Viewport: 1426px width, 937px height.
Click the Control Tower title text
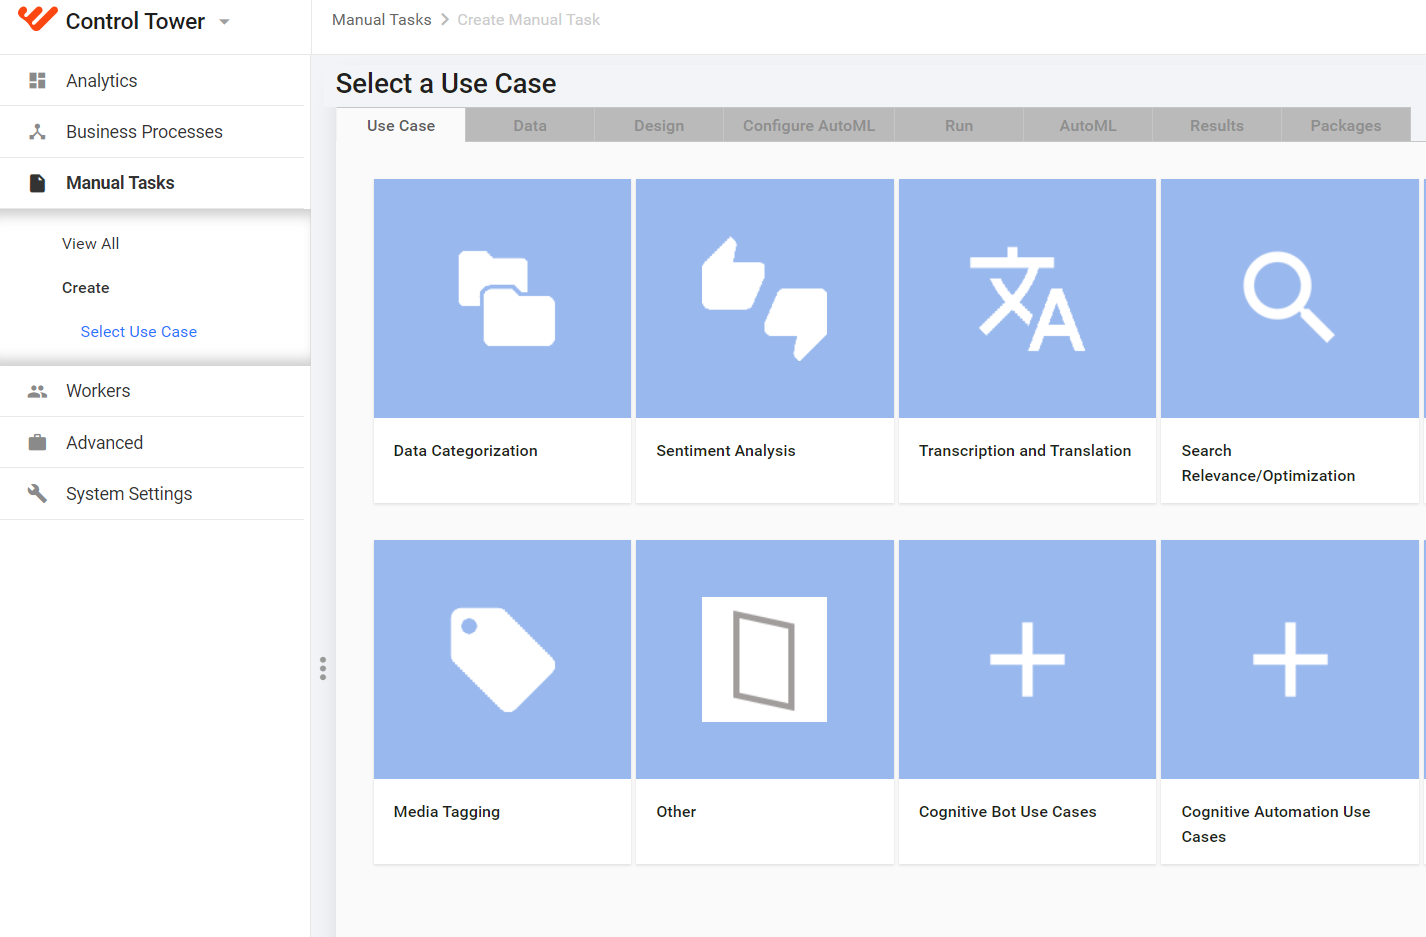pyautogui.click(x=135, y=21)
